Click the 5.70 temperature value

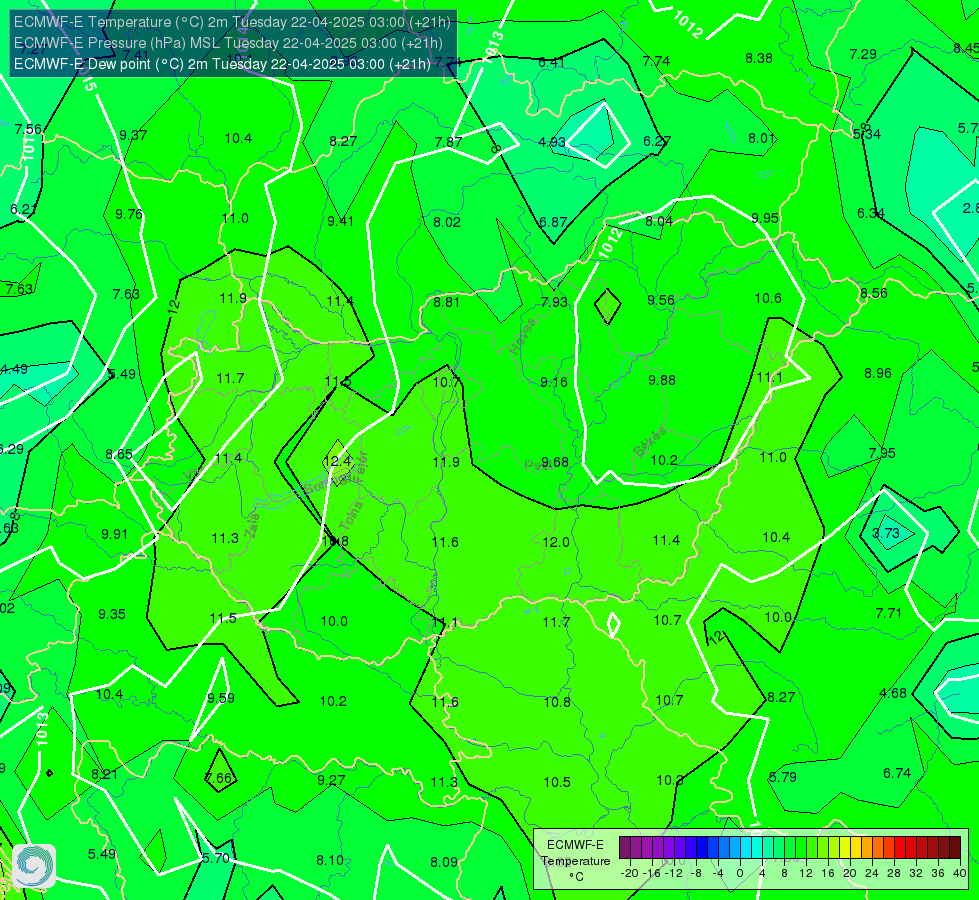(215, 859)
